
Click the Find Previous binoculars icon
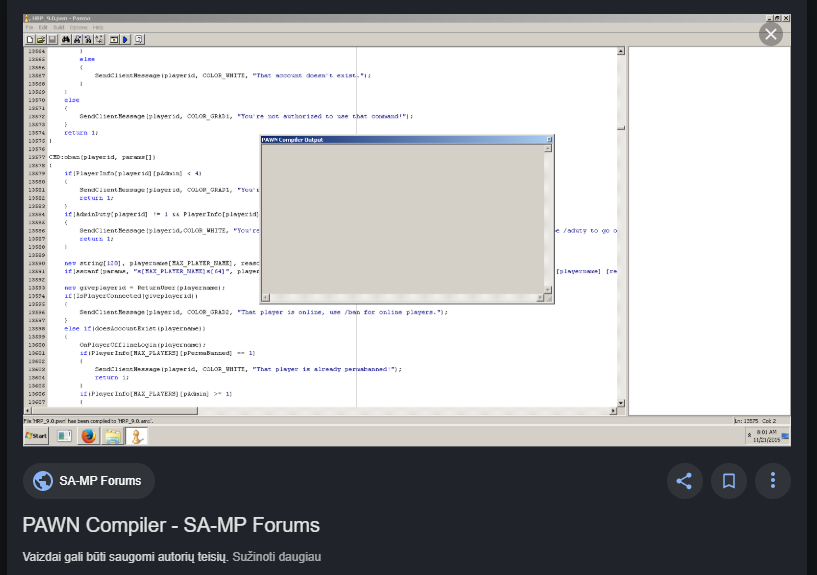[x=88, y=40]
